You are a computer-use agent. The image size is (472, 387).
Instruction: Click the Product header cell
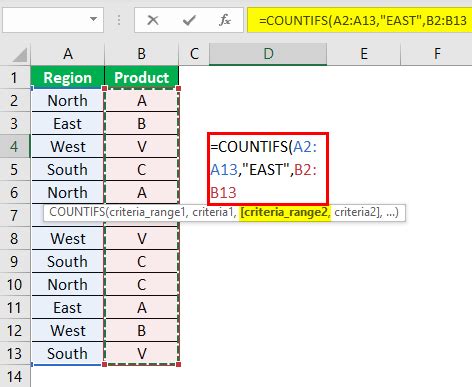[x=142, y=77]
